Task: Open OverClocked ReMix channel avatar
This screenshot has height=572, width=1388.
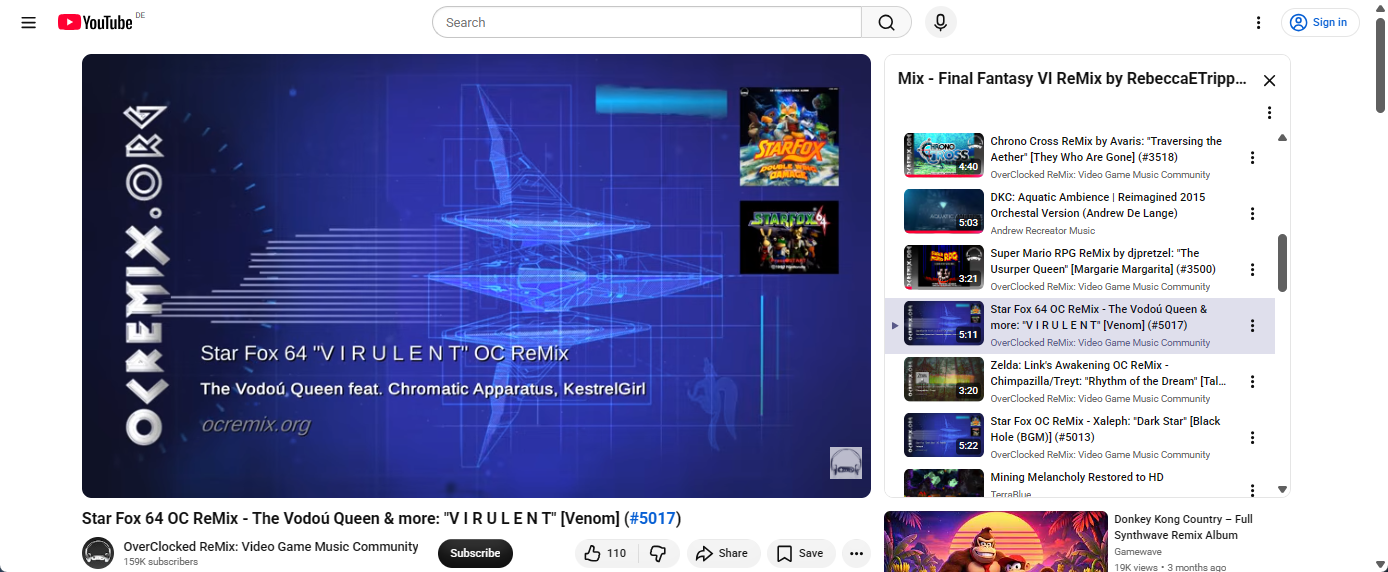Action: [98, 553]
